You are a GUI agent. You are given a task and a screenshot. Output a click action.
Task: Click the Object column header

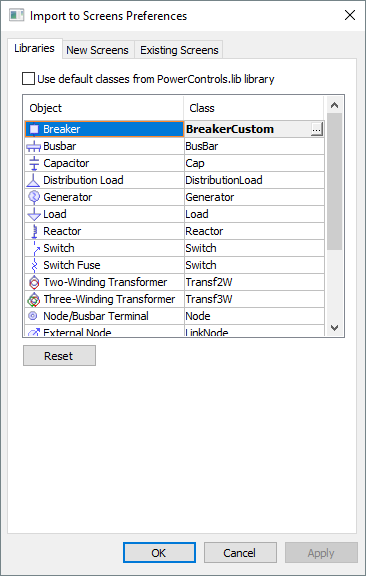coord(104,108)
